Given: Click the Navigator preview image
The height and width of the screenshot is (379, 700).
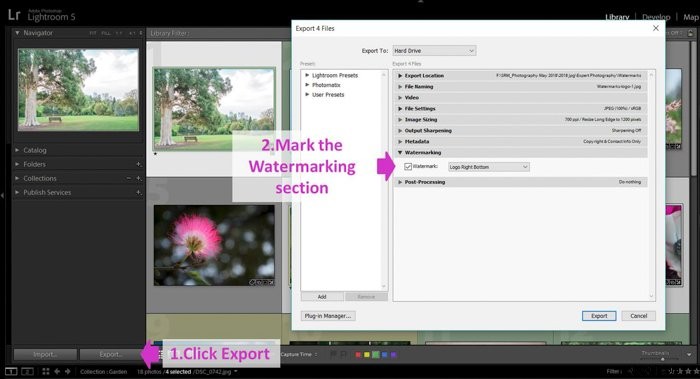Looking at the screenshot, I should [78, 90].
